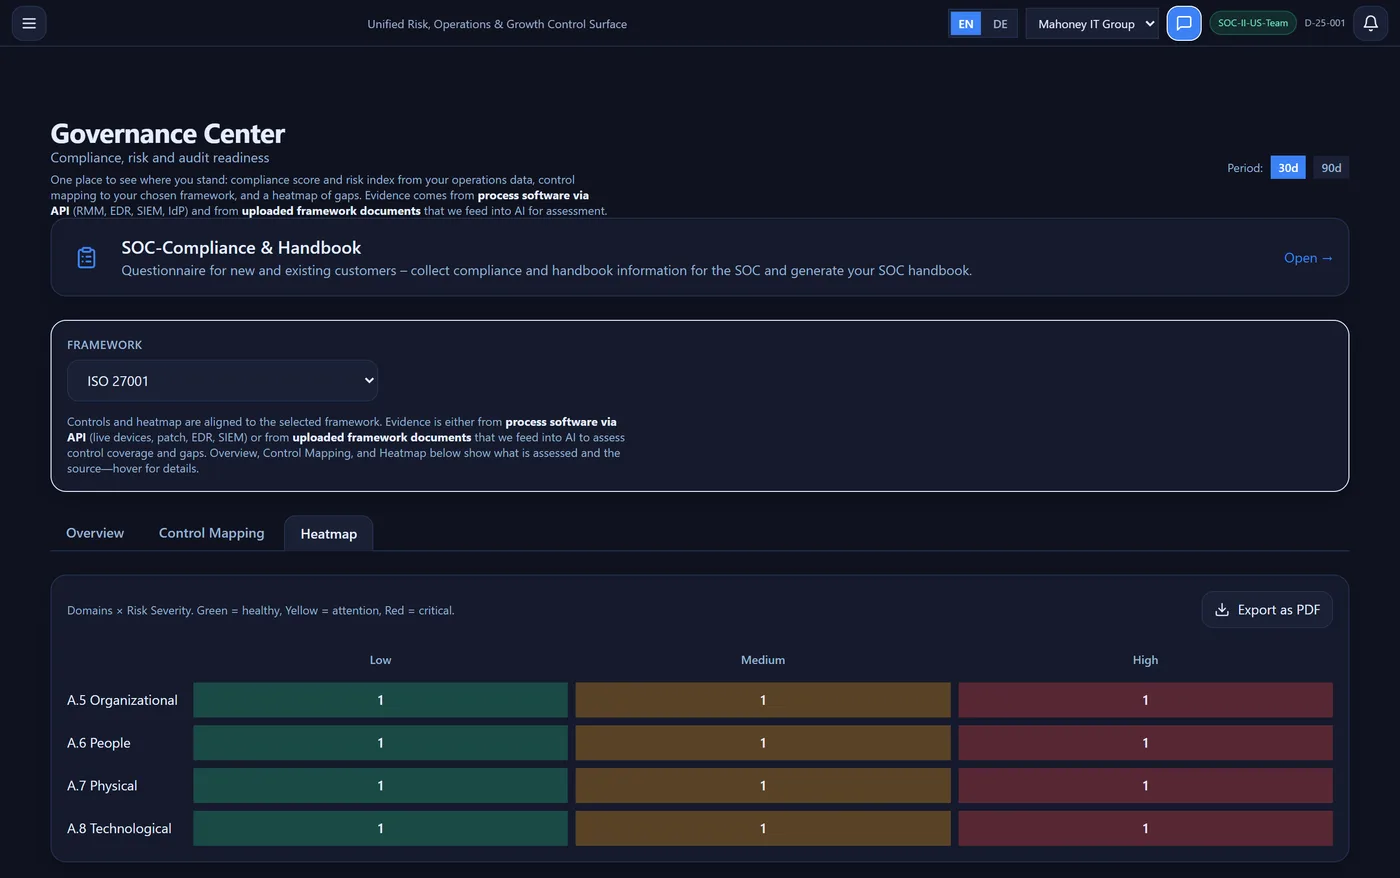The width and height of the screenshot is (1400, 878).
Task: Open the SOC-Compliance questionnaire via Open link
Action: 1308,257
